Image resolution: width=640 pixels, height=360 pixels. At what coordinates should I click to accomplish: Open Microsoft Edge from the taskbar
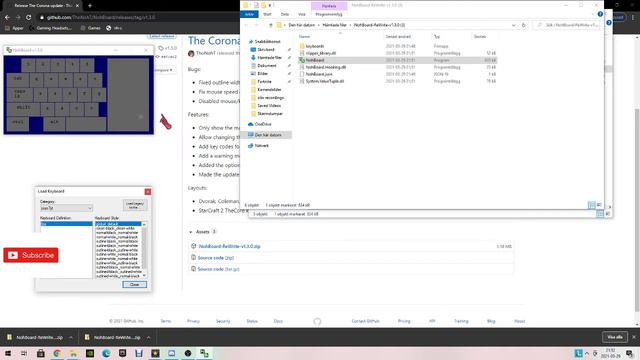pyautogui.click(x=106, y=353)
